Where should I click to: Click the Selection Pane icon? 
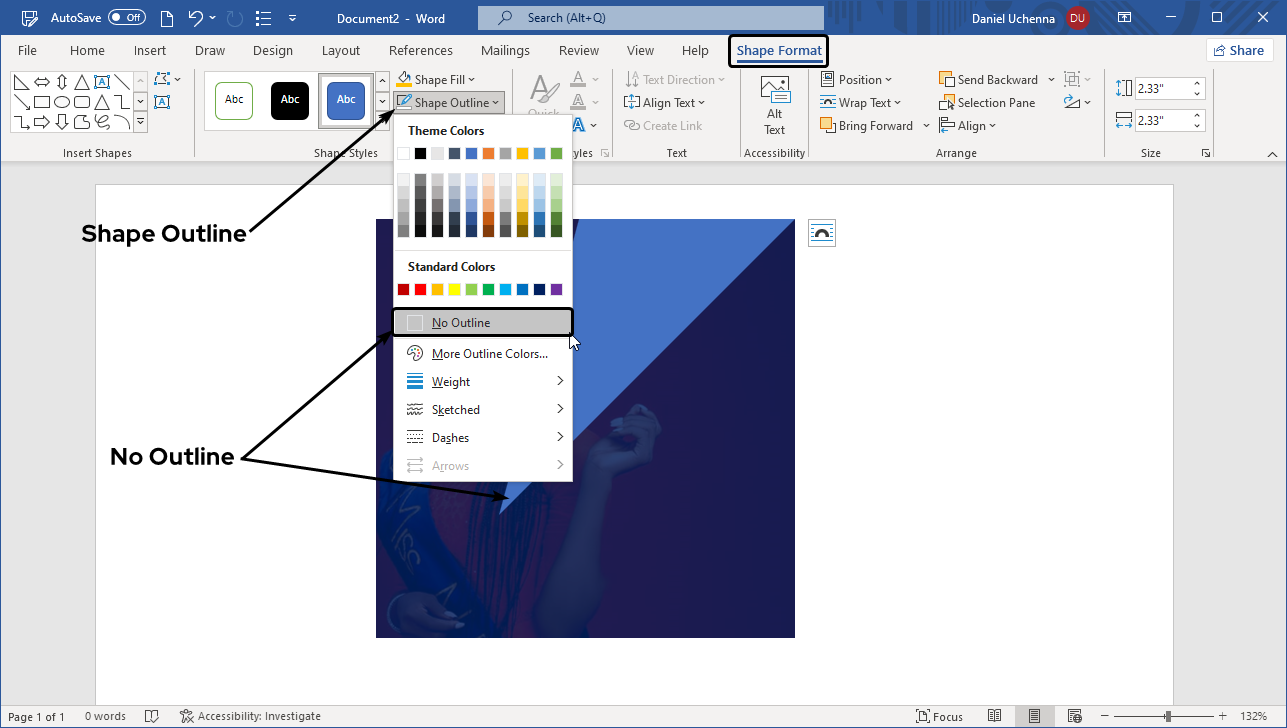point(948,103)
